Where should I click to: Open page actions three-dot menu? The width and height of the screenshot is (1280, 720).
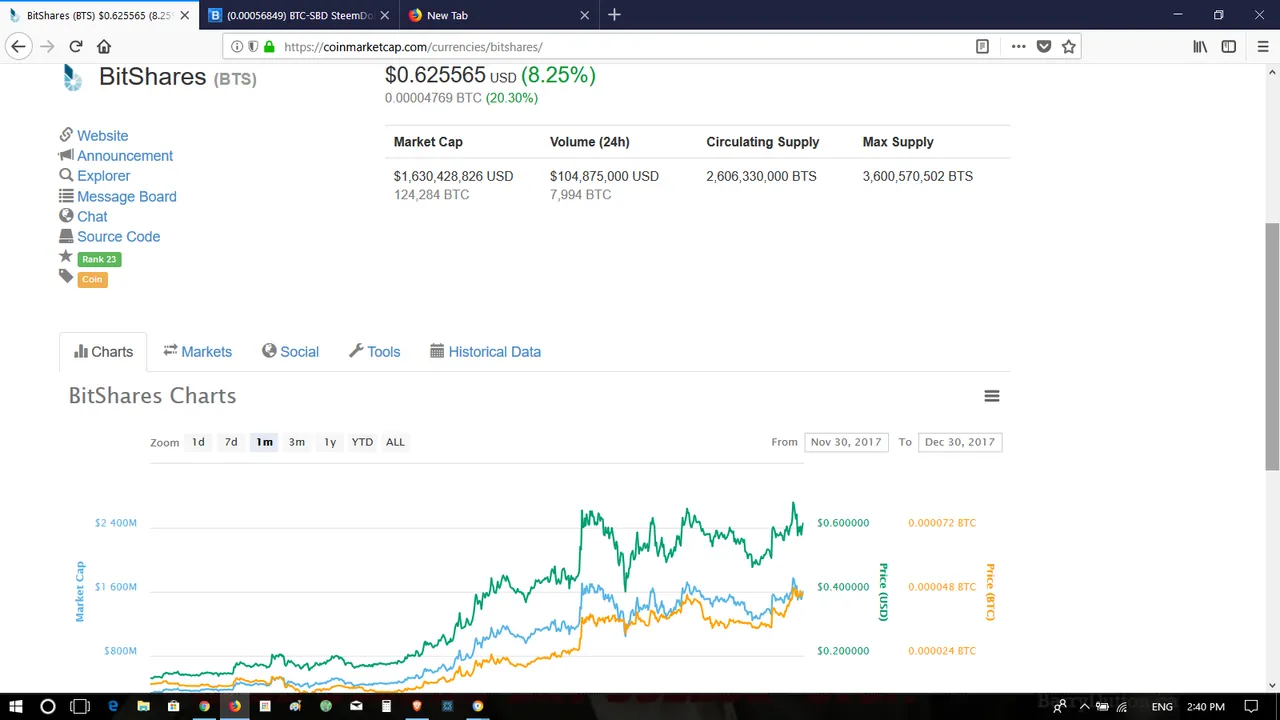(x=1018, y=46)
